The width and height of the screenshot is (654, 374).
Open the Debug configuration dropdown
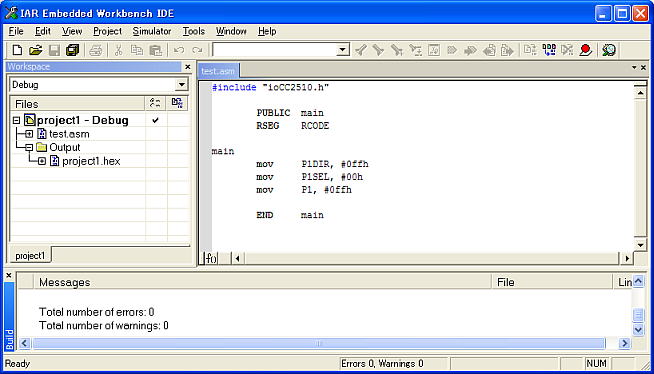click(x=181, y=85)
